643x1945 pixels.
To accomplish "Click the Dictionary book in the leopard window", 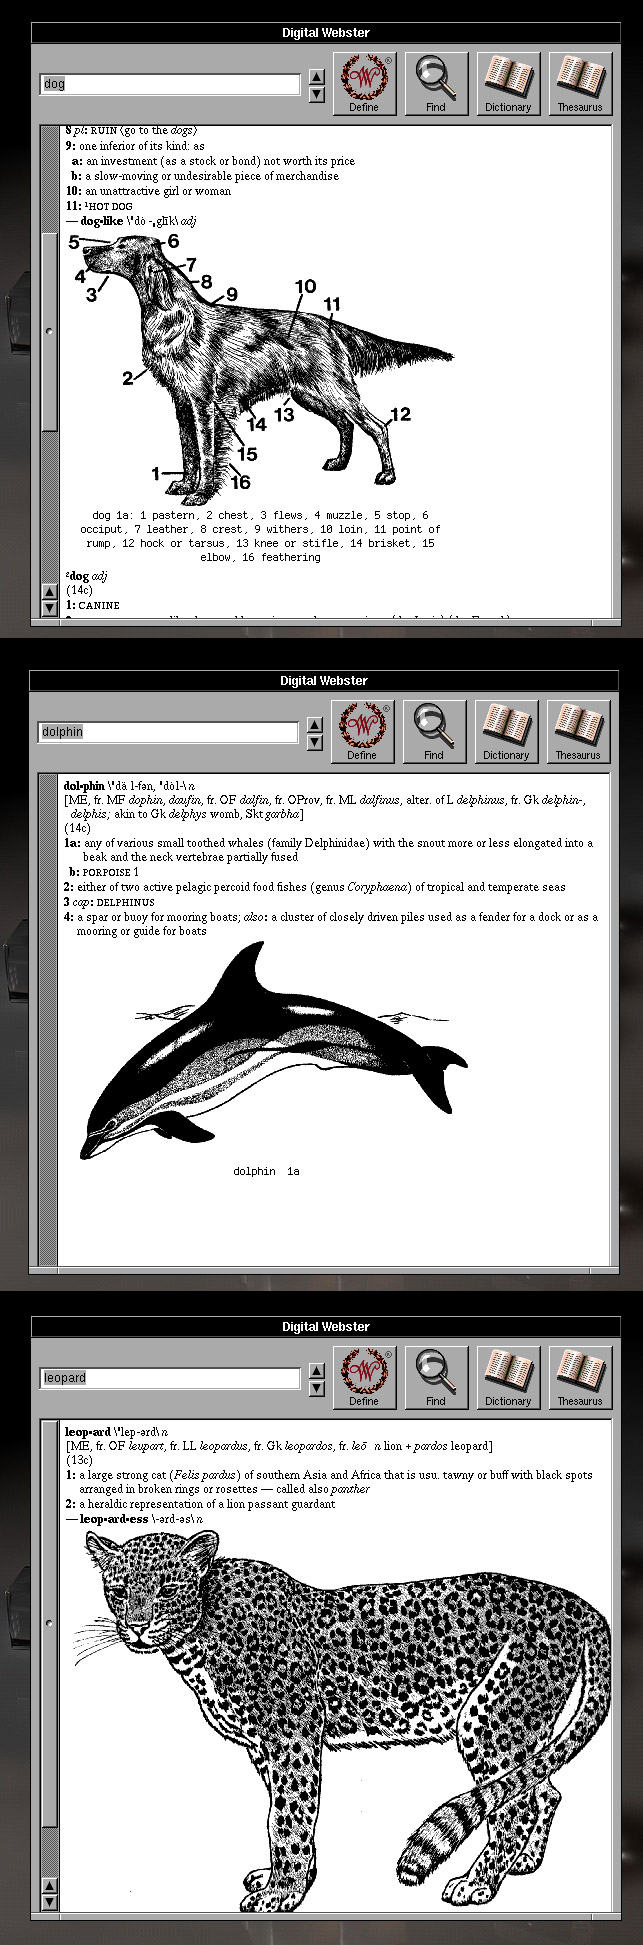I will [x=508, y=1377].
